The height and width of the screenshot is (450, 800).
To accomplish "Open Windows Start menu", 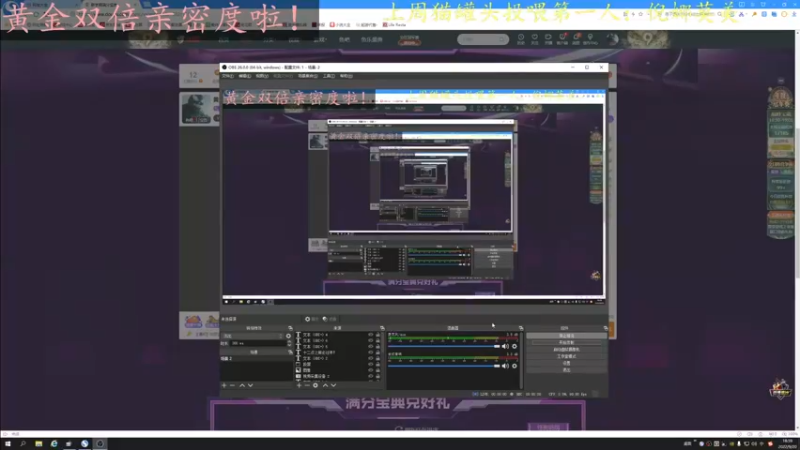I will pyautogui.click(x=7, y=444).
